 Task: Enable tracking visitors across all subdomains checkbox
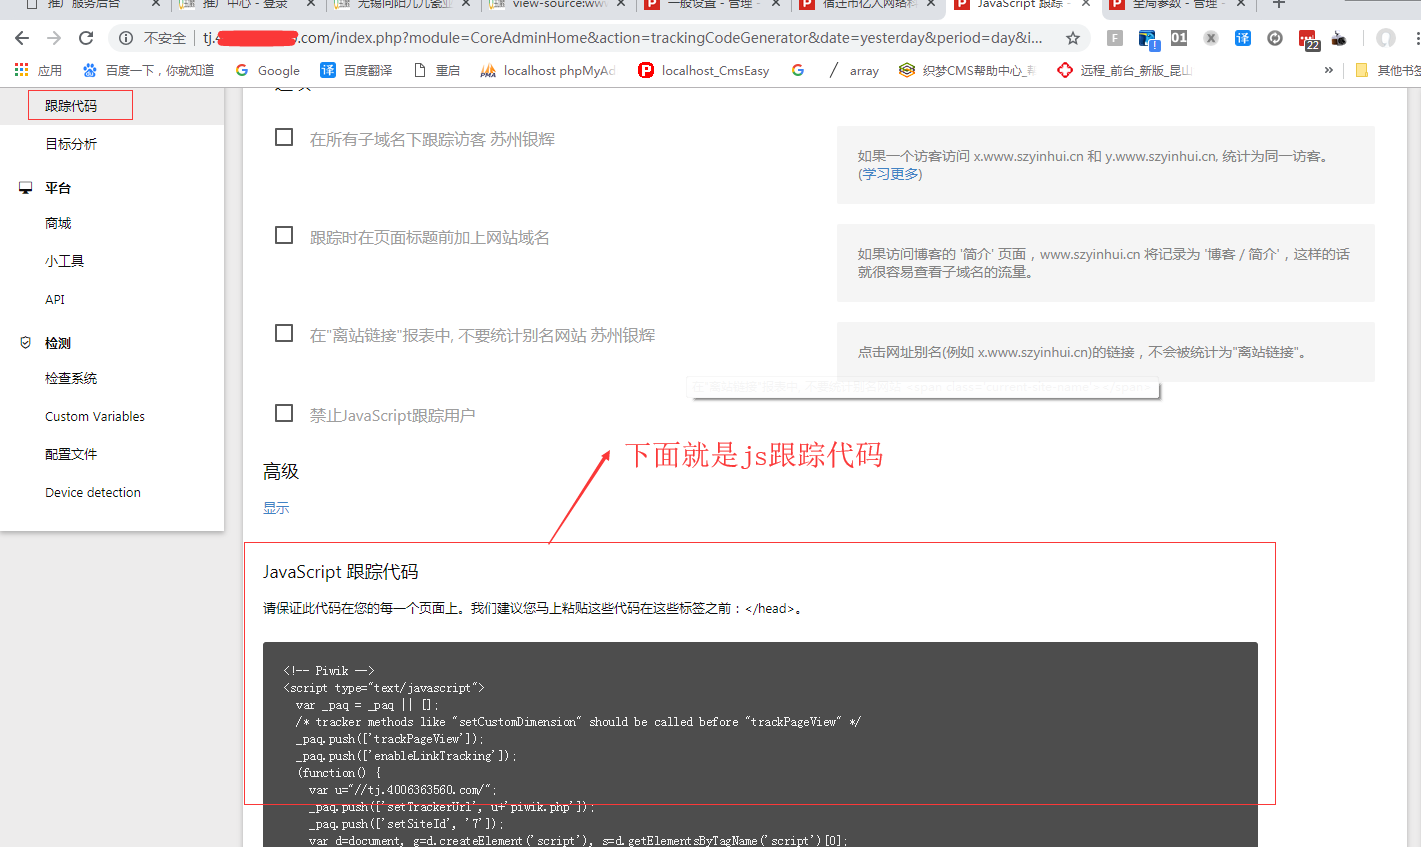pyautogui.click(x=284, y=137)
